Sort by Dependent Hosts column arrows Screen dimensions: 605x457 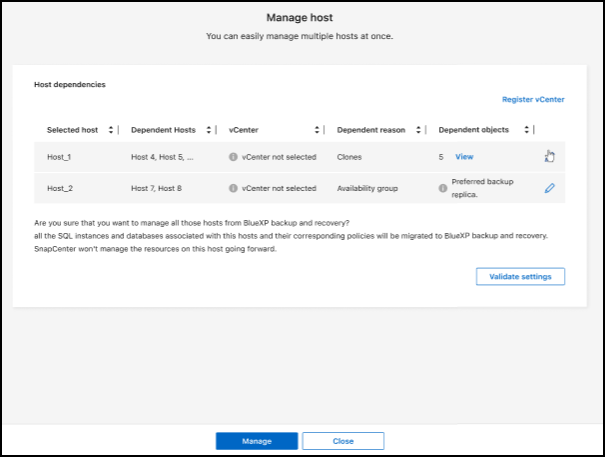point(208,130)
